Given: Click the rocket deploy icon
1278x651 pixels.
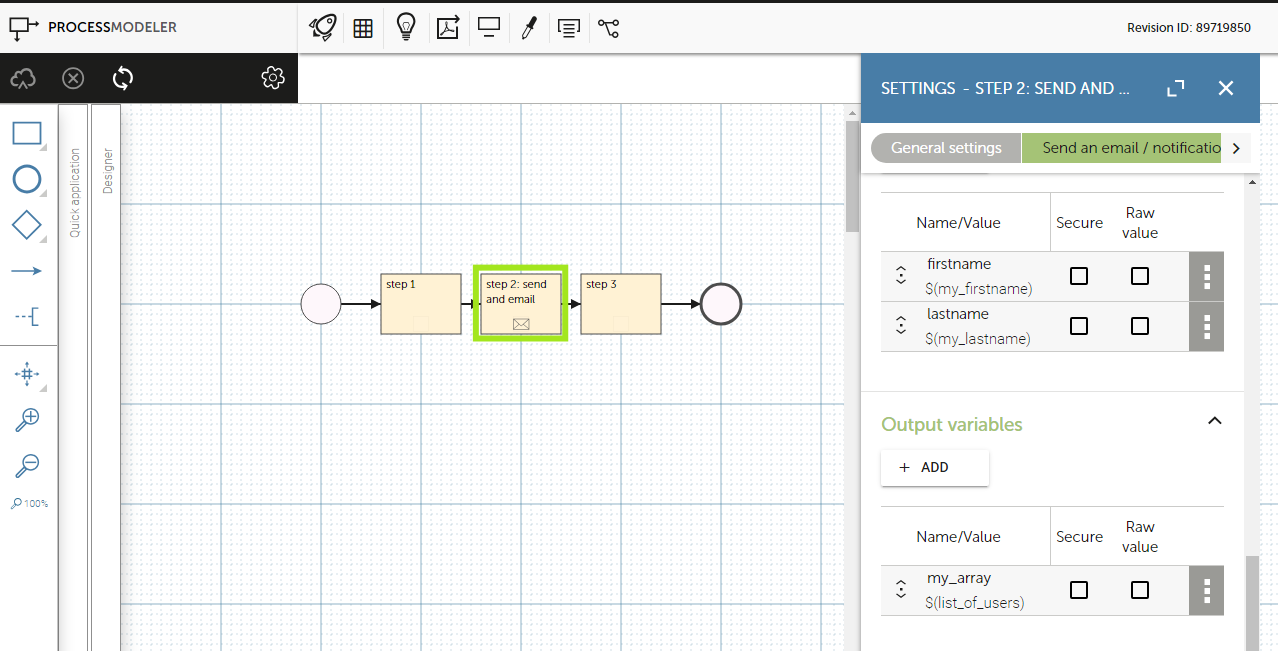Looking at the screenshot, I should (x=323, y=28).
